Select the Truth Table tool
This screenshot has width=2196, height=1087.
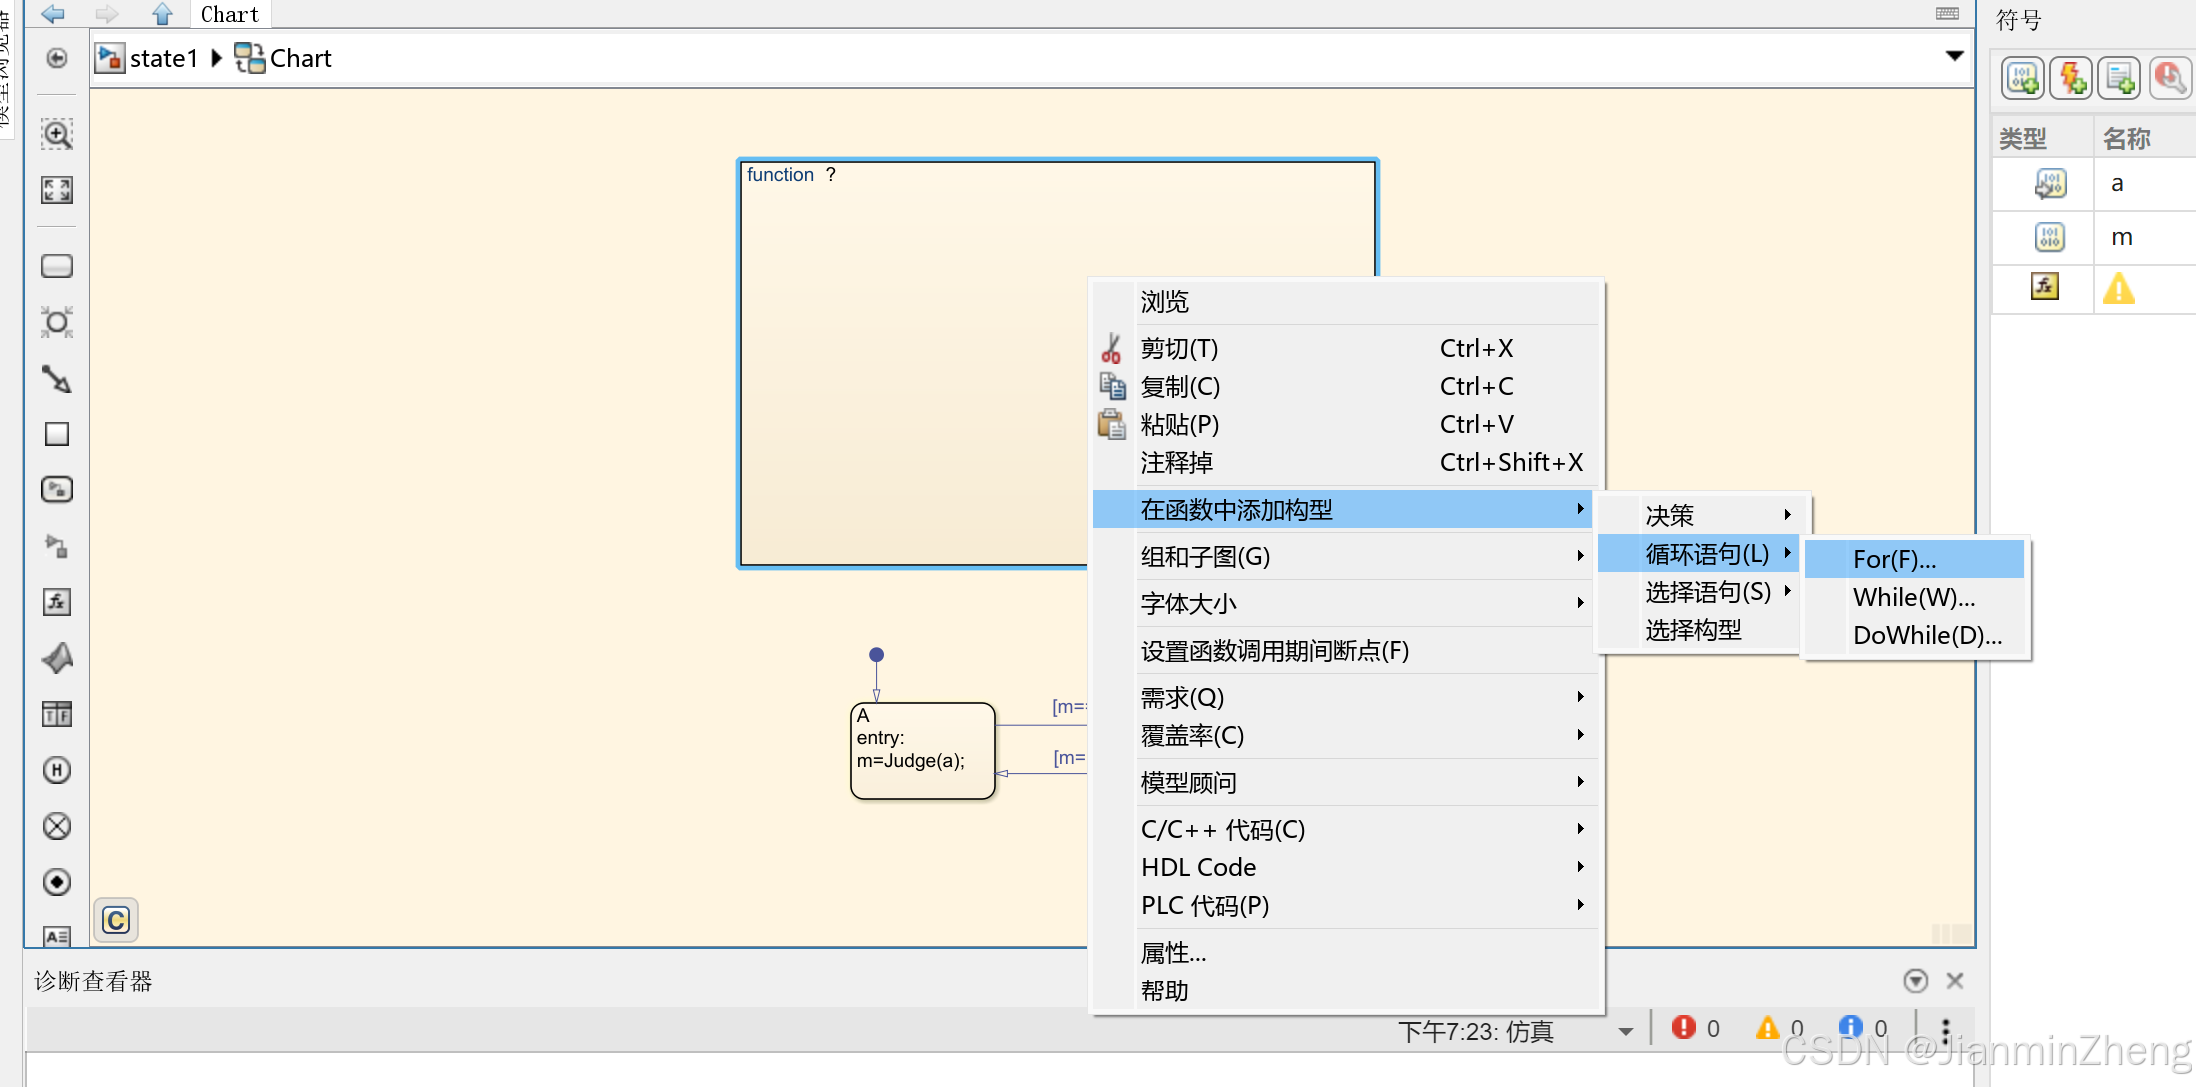click(x=57, y=714)
